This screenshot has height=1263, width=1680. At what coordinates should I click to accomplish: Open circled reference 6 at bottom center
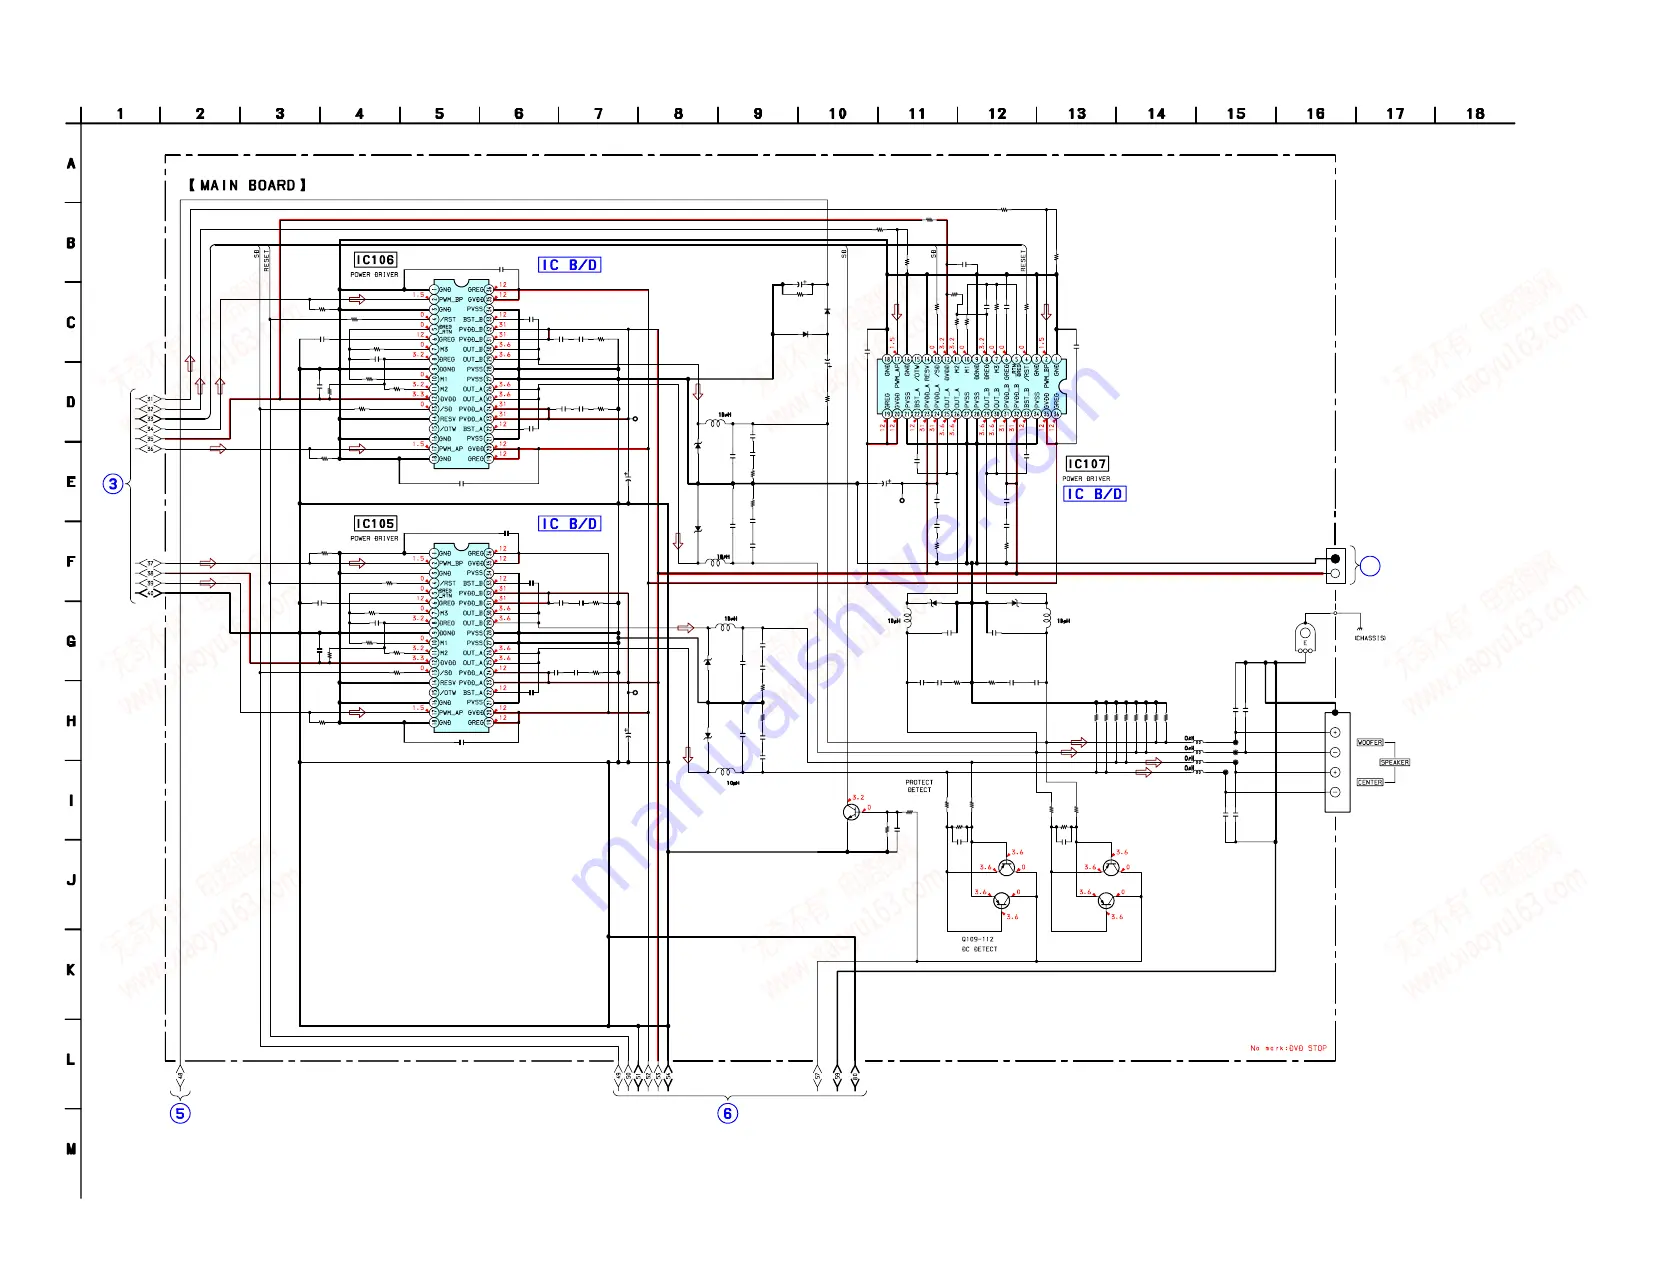click(728, 1113)
